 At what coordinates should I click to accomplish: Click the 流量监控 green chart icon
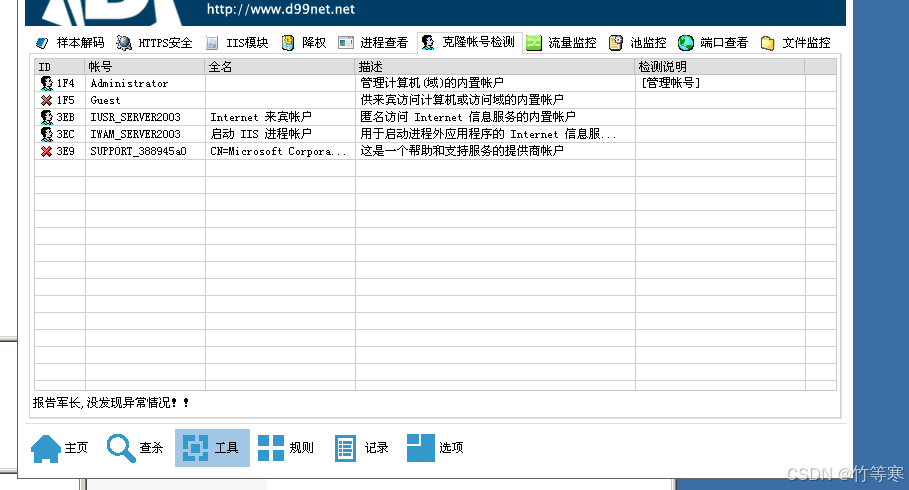(533, 43)
